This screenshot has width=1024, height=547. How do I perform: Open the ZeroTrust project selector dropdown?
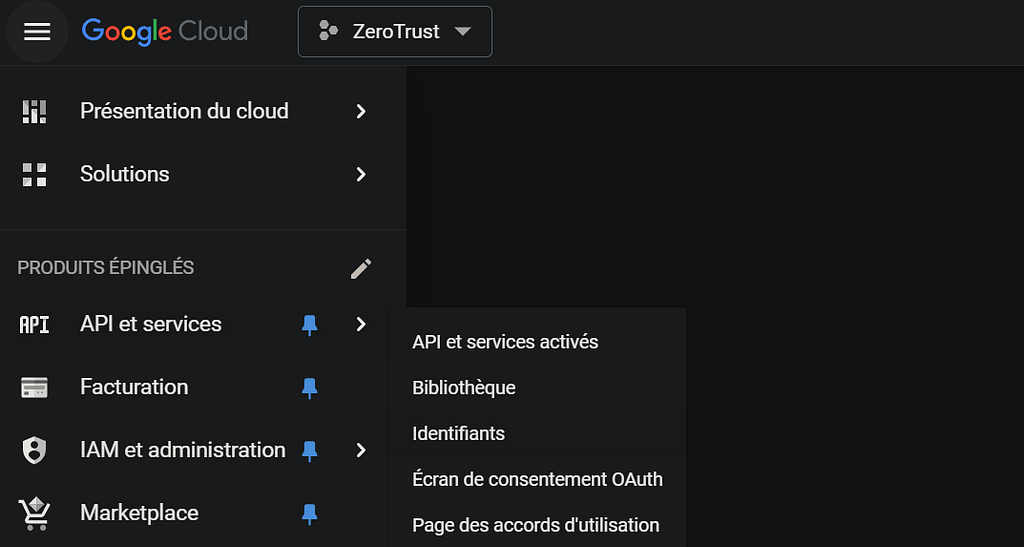click(394, 32)
